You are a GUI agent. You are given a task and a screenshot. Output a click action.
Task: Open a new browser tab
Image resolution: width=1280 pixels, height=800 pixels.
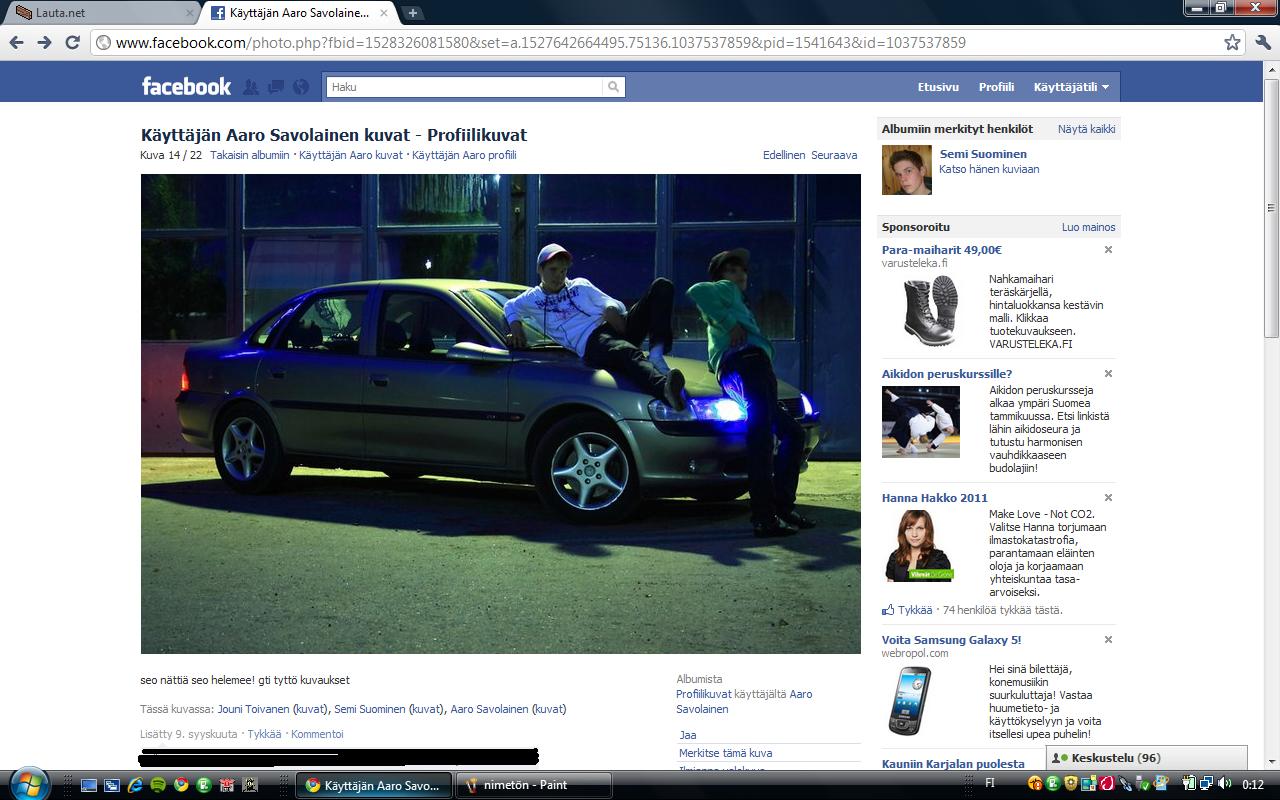point(412,13)
